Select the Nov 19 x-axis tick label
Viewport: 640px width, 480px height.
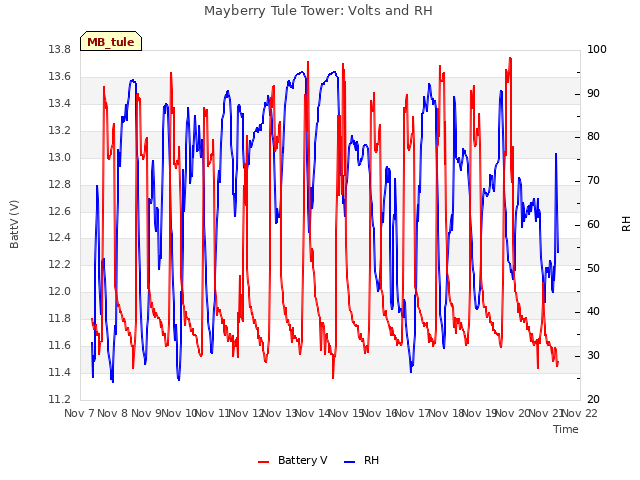(x=480, y=413)
